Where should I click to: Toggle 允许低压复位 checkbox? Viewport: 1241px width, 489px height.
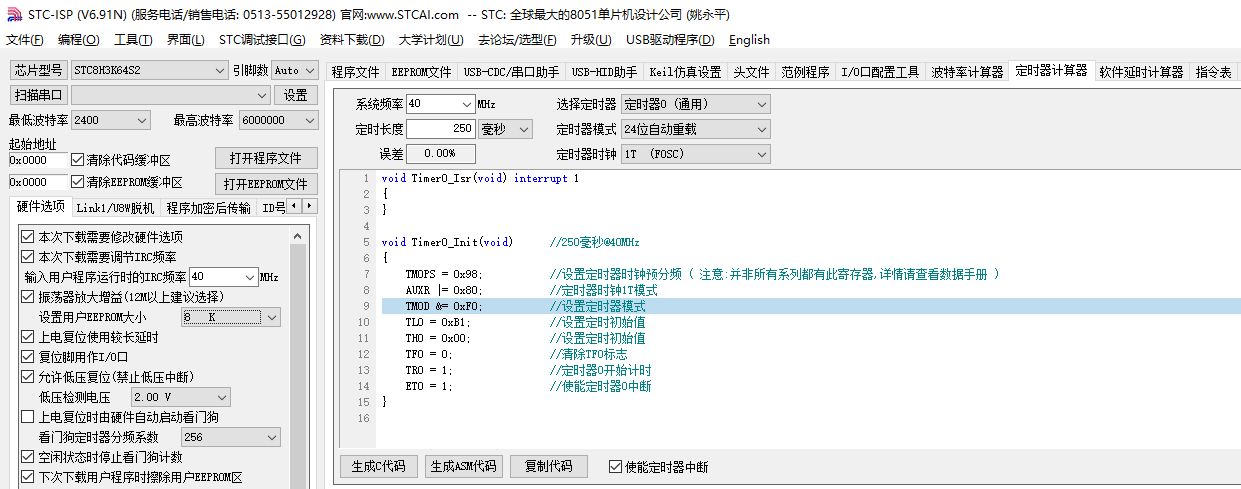pyautogui.click(x=27, y=377)
